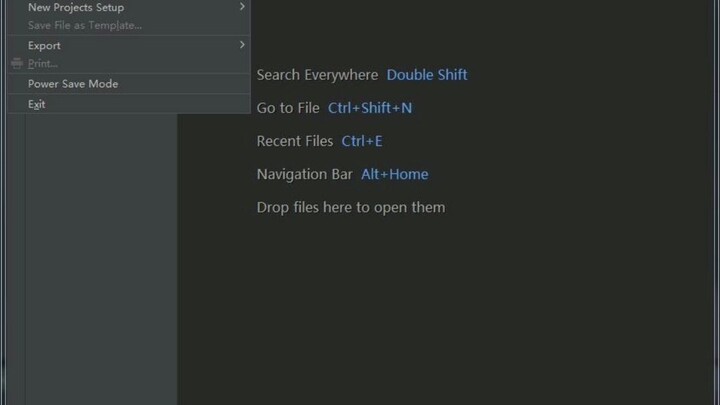
Task: Click the printer icon beside Print
Action: [17, 63]
